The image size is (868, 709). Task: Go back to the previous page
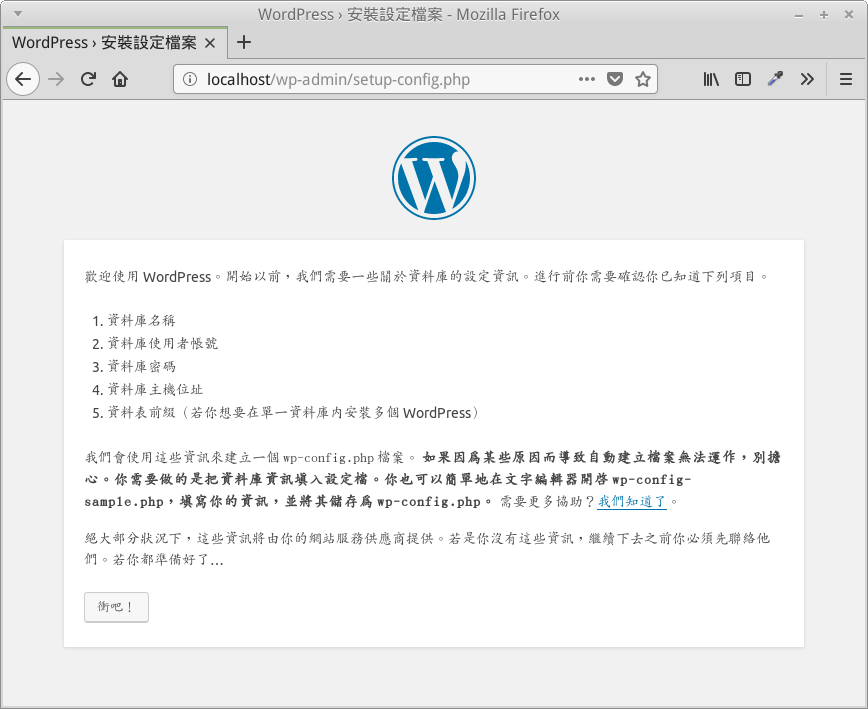23,80
